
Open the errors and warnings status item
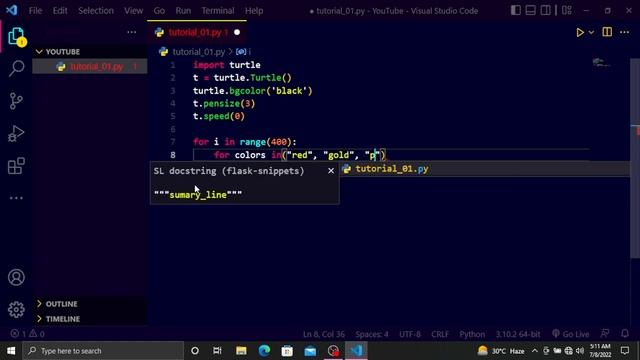27,334
